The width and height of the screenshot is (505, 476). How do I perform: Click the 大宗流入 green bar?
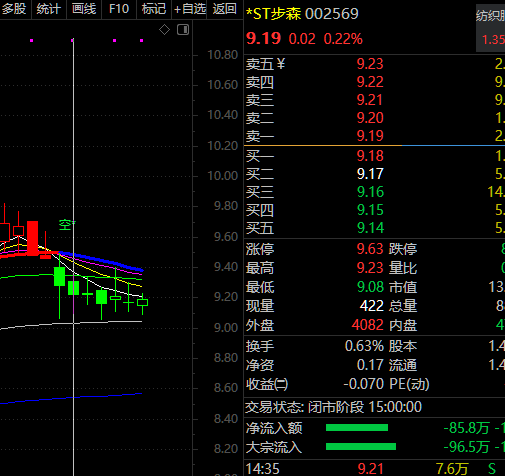pyautogui.click(x=361, y=447)
